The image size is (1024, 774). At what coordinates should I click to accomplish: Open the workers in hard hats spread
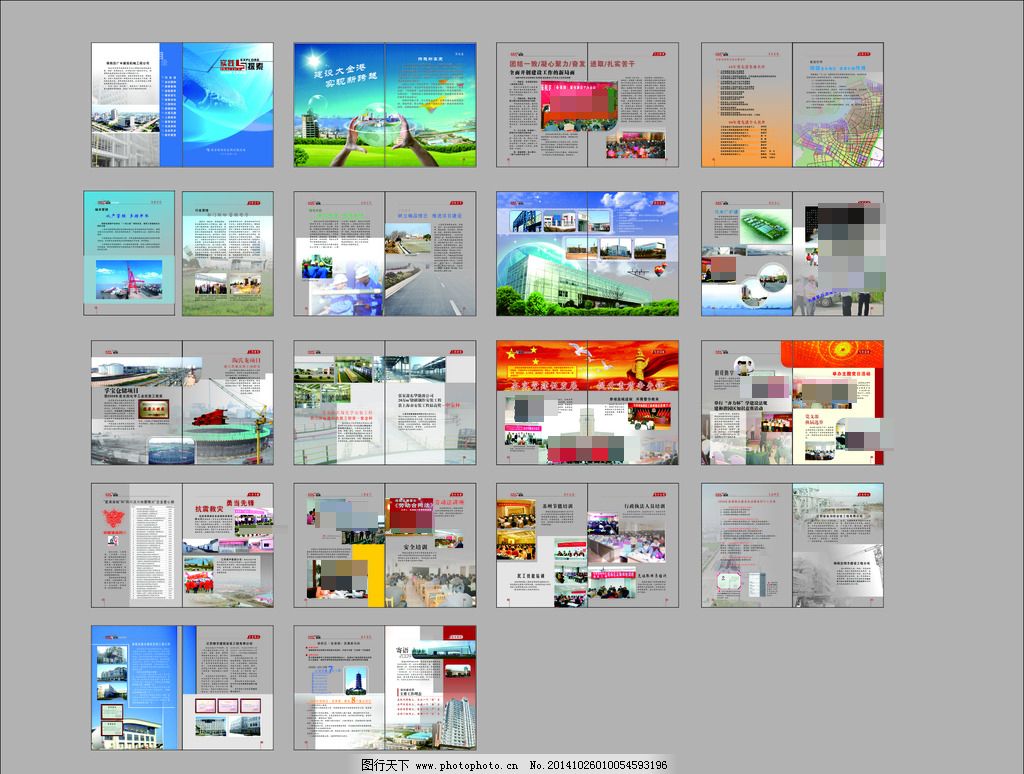pyautogui.click(x=385, y=254)
